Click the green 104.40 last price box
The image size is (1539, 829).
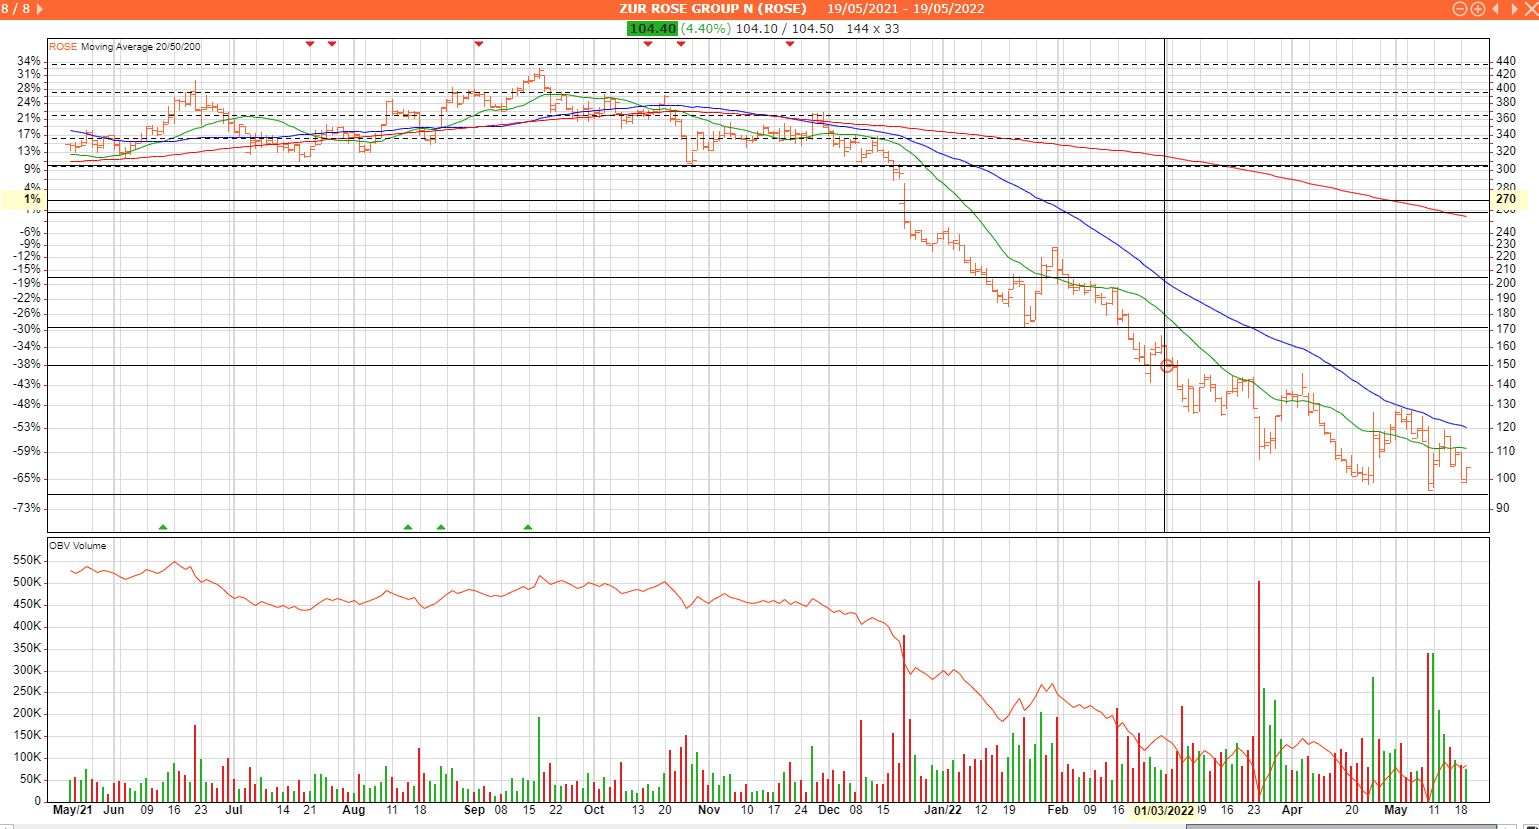click(652, 29)
